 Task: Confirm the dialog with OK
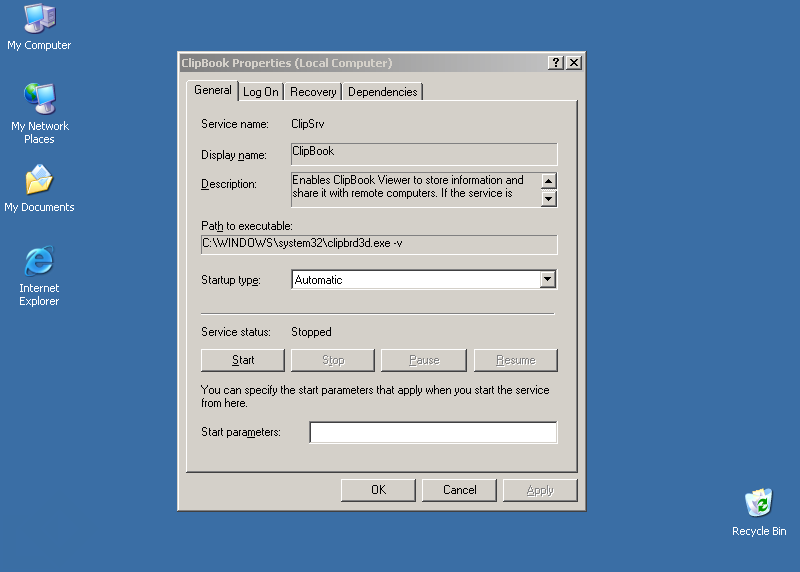point(378,490)
